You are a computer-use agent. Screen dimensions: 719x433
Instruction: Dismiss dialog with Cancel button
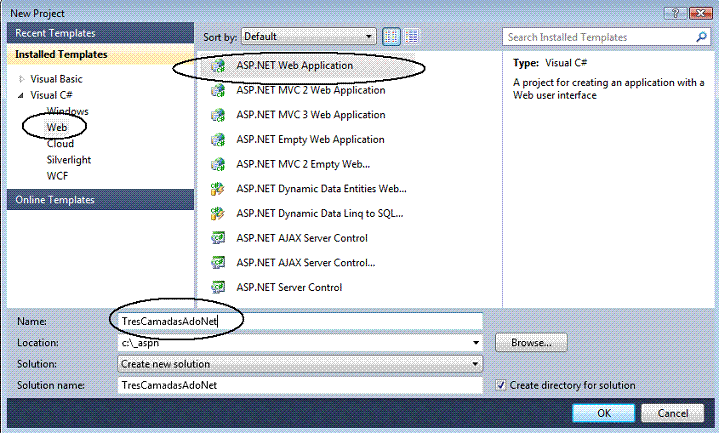[673, 413]
